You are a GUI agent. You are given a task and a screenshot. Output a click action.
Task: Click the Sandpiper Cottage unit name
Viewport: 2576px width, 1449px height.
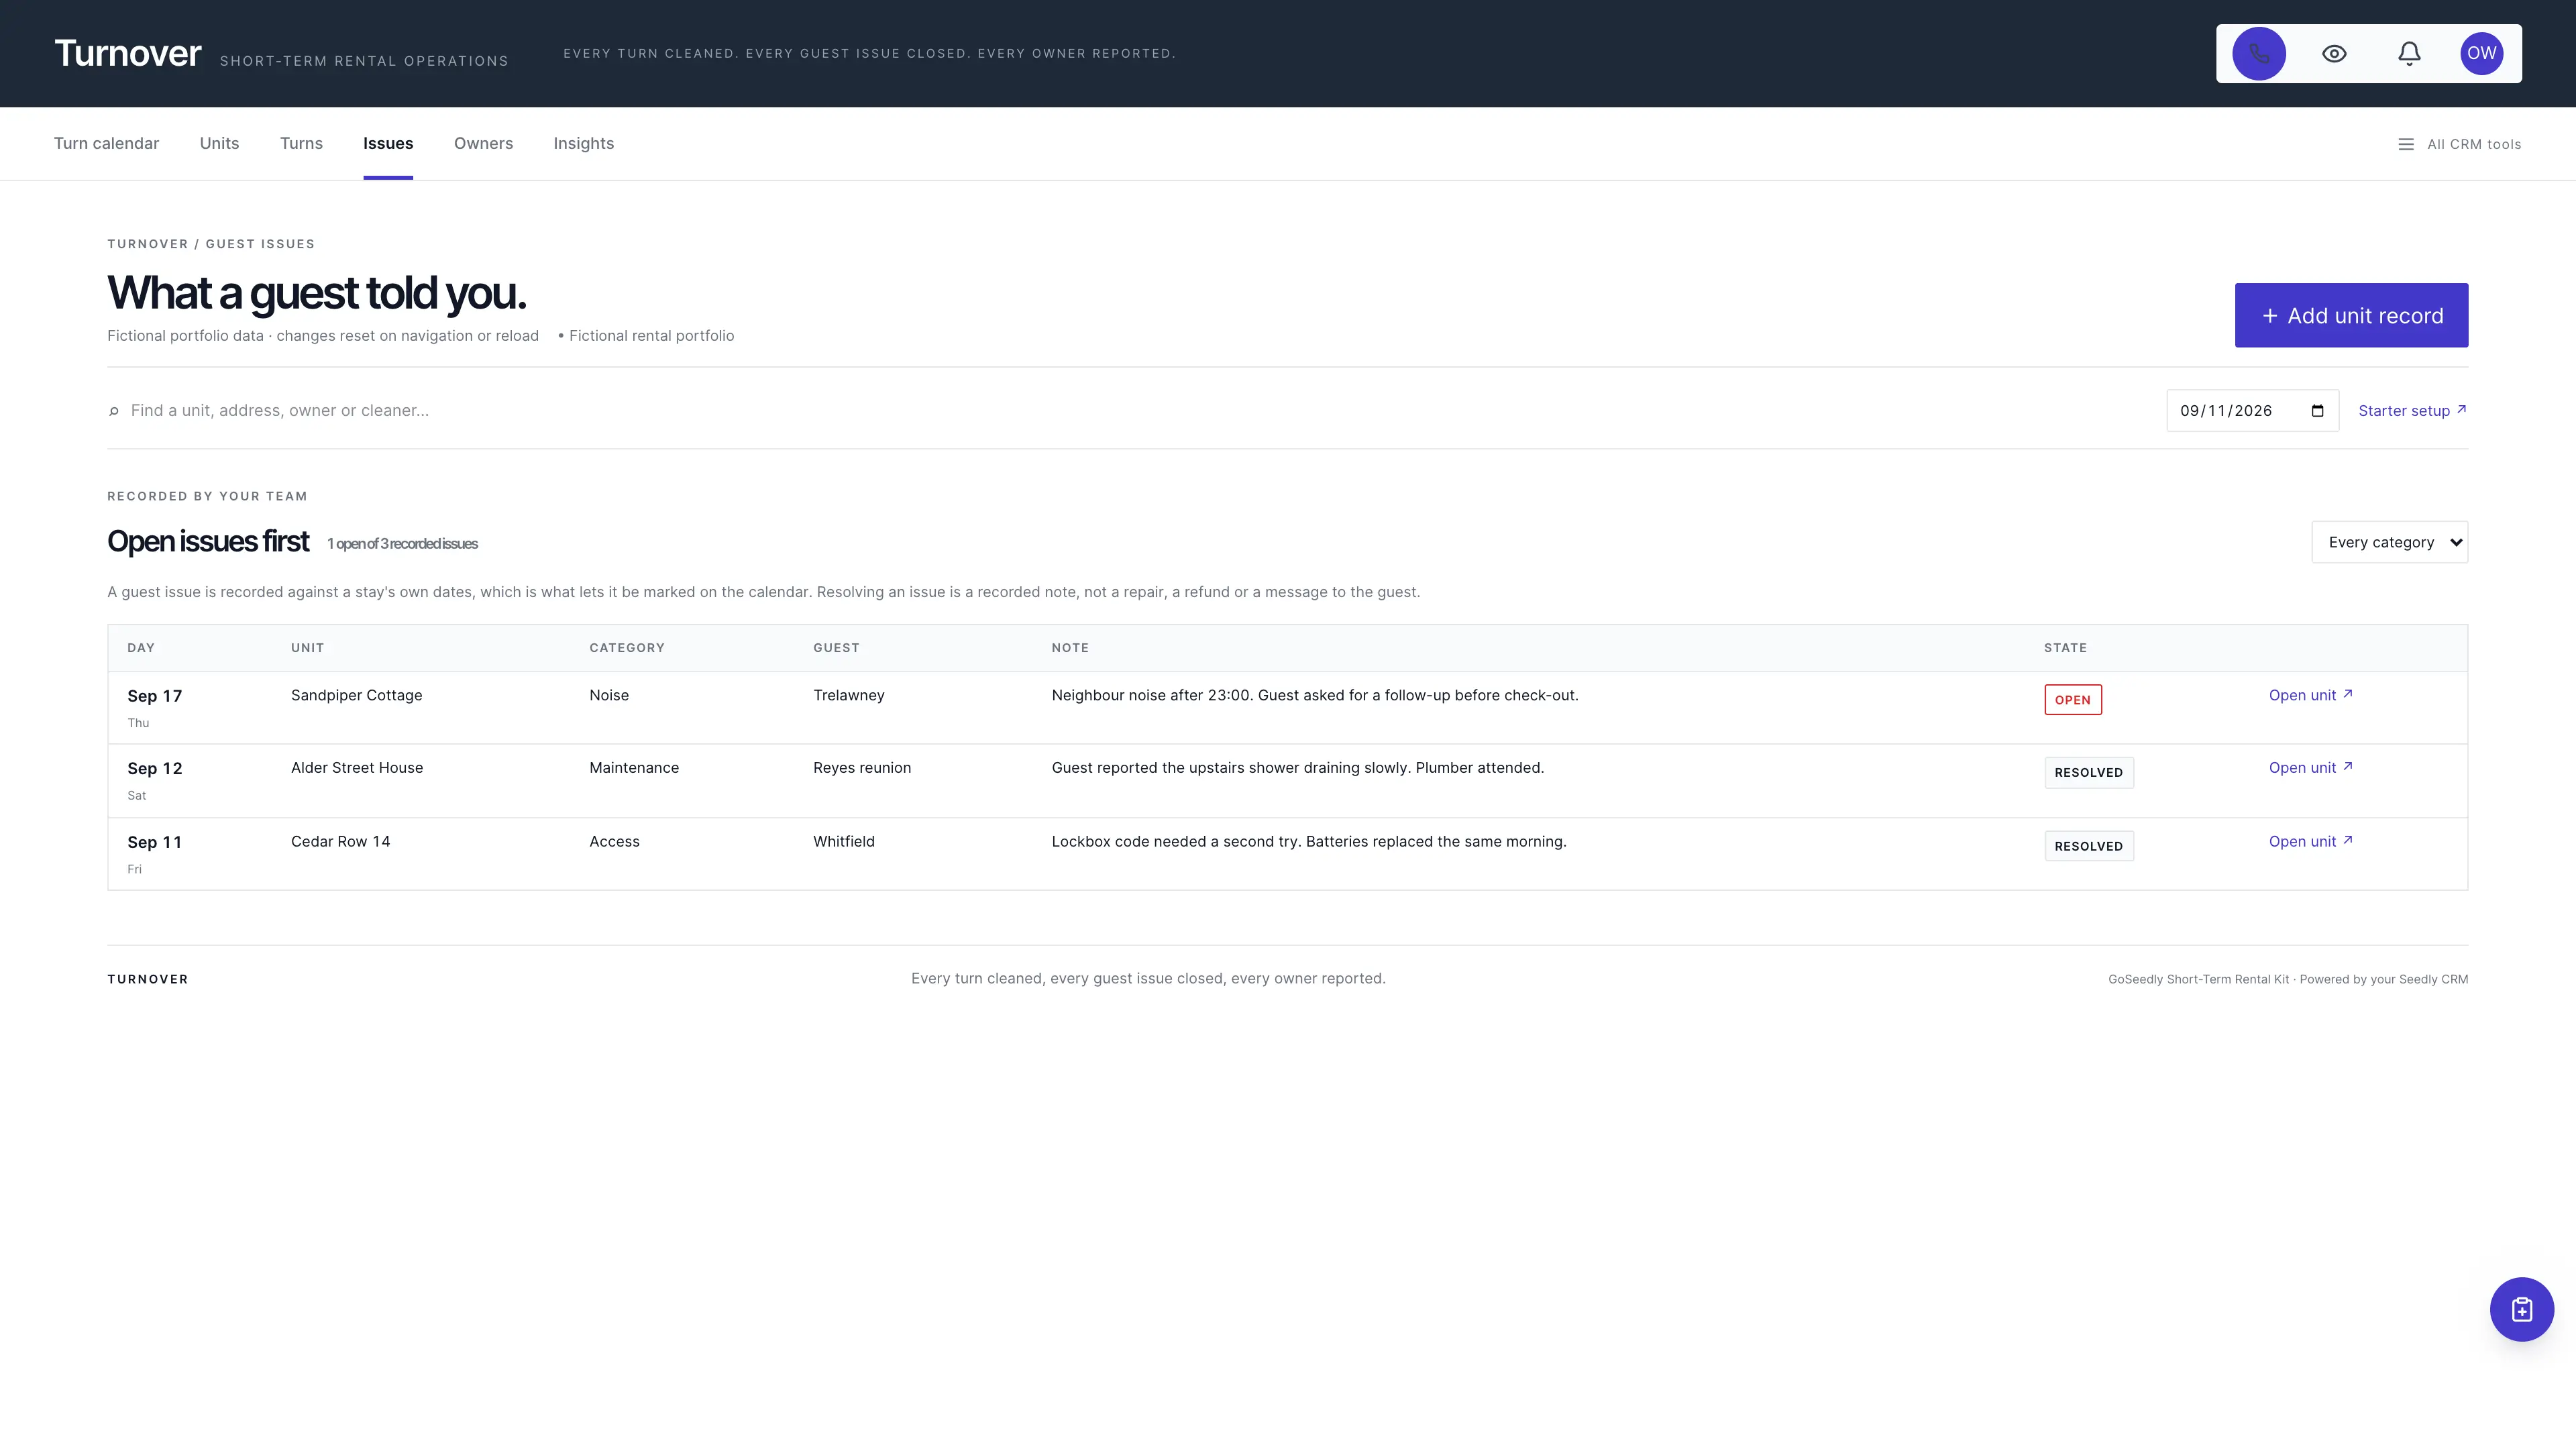[356, 696]
